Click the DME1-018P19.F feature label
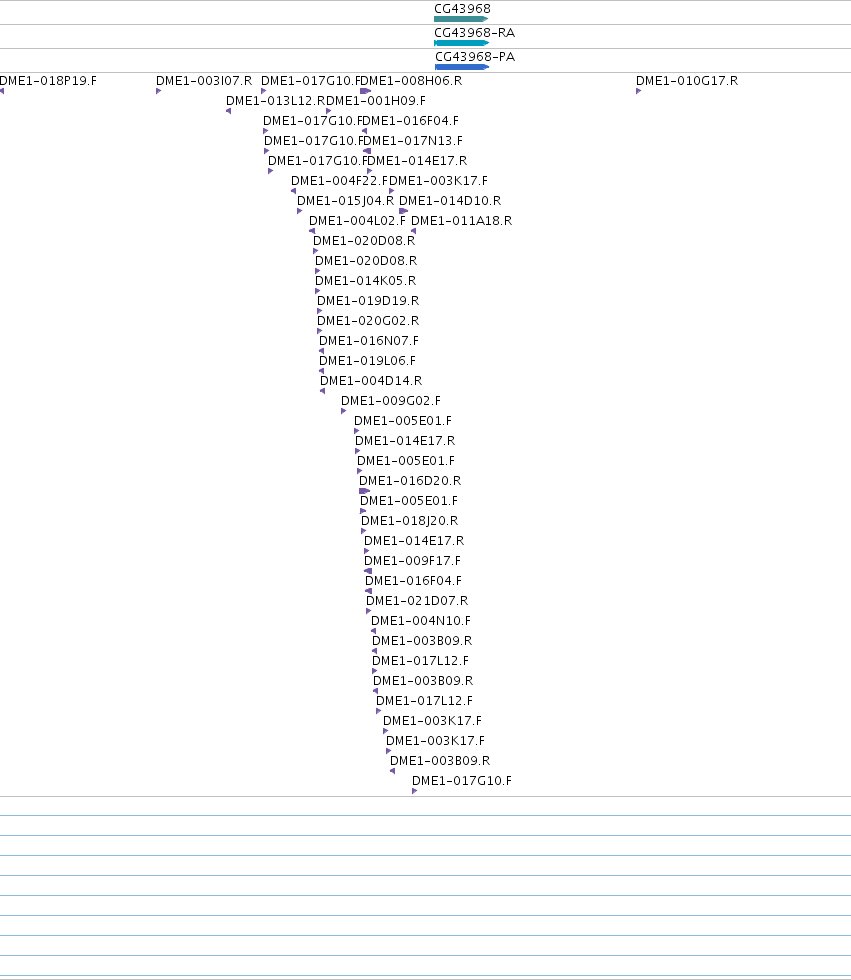 tap(48, 81)
